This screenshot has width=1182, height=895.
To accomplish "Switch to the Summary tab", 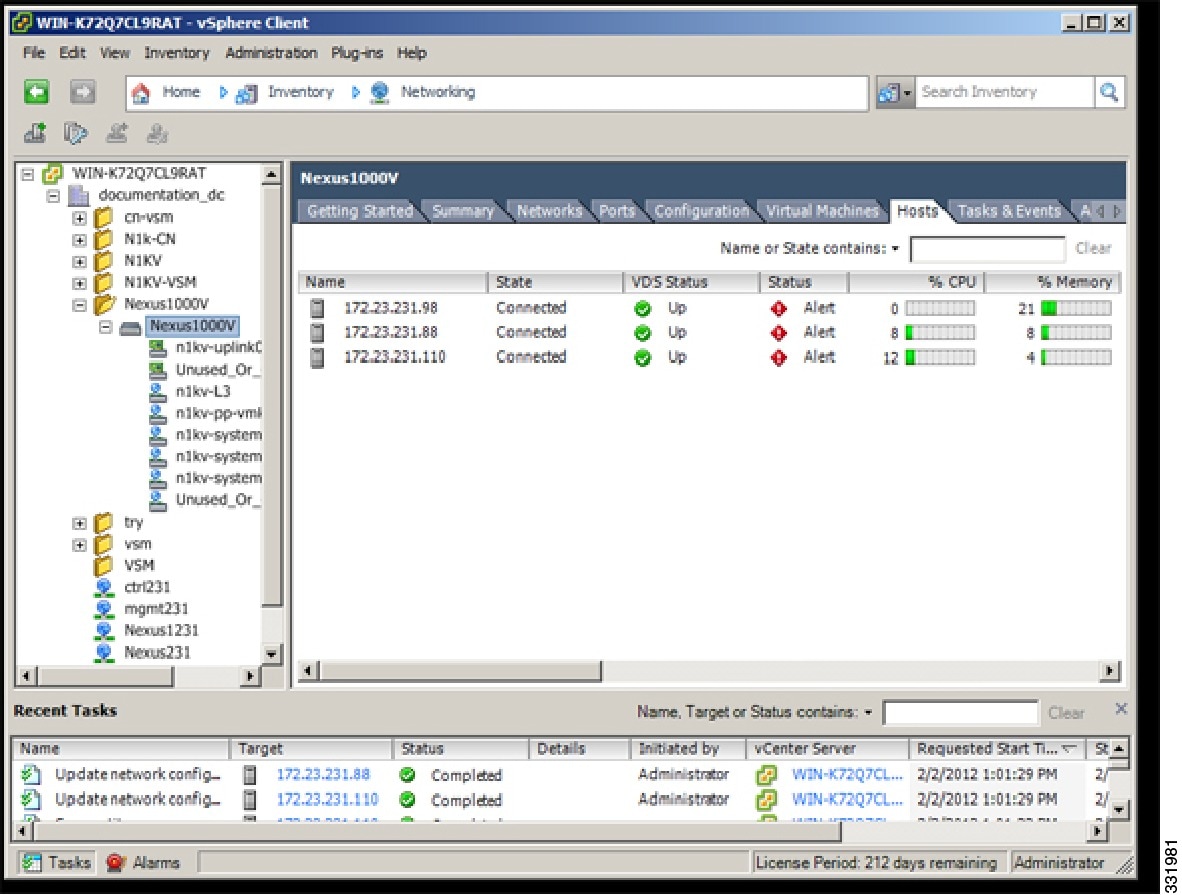I will click(x=463, y=211).
